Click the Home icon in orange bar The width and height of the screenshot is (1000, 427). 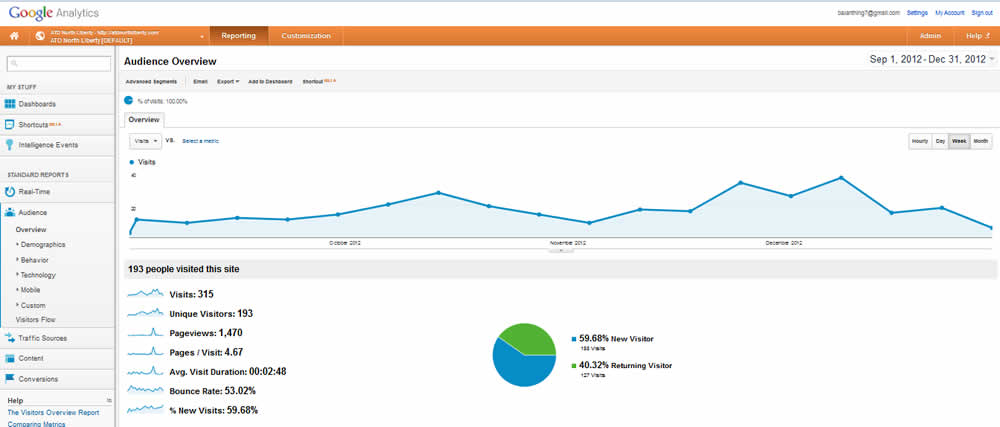[x=15, y=36]
